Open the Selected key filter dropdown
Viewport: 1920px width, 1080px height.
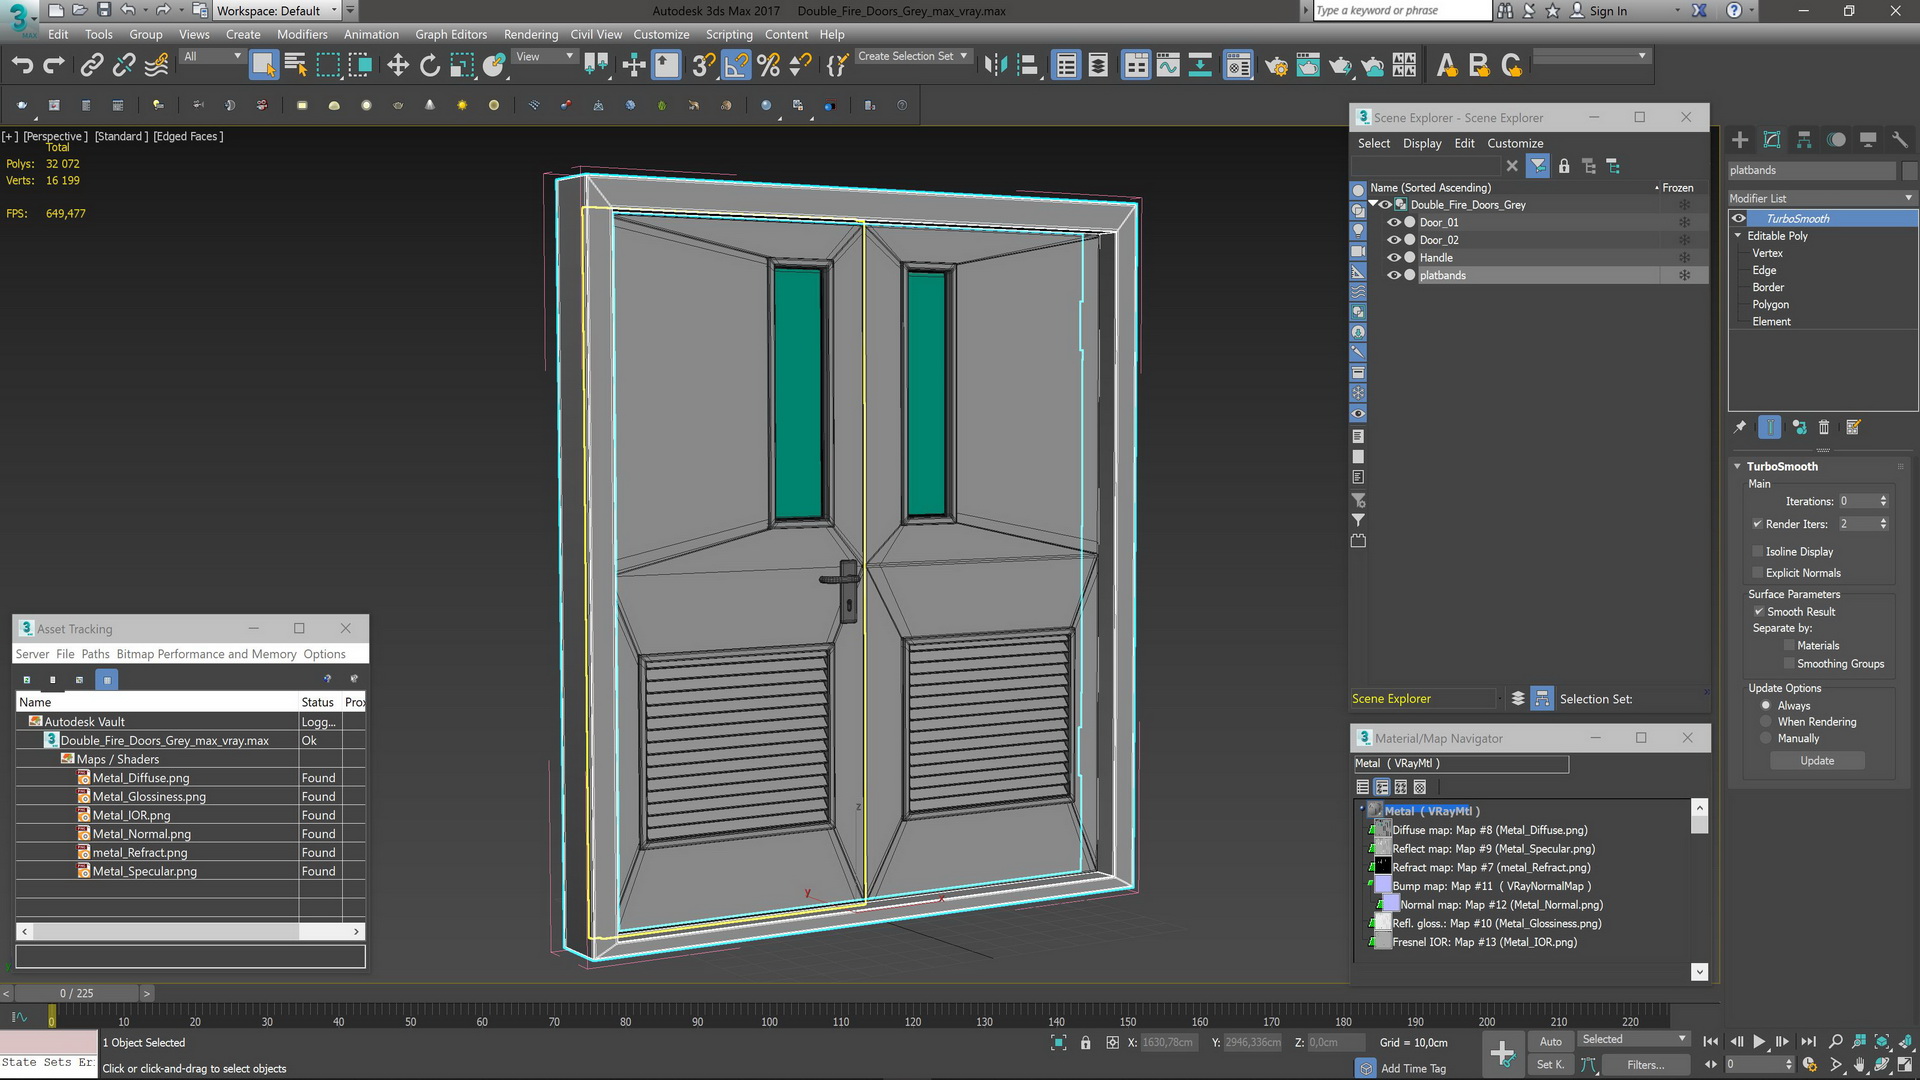(1633, 1040)
